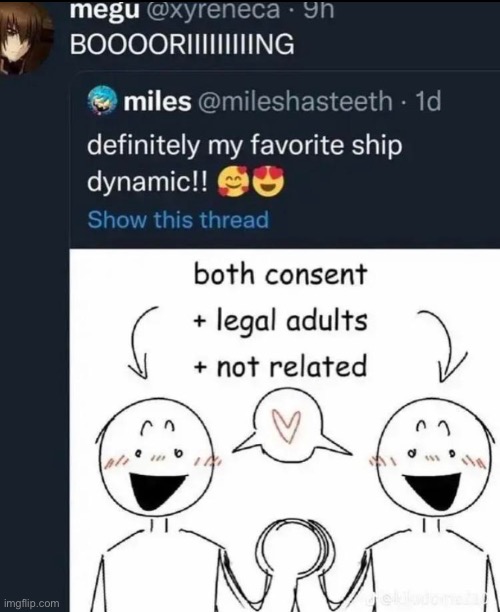This screenshot has height=612, width=500.
Task: Click the miles display name
Action: point(158,101)
